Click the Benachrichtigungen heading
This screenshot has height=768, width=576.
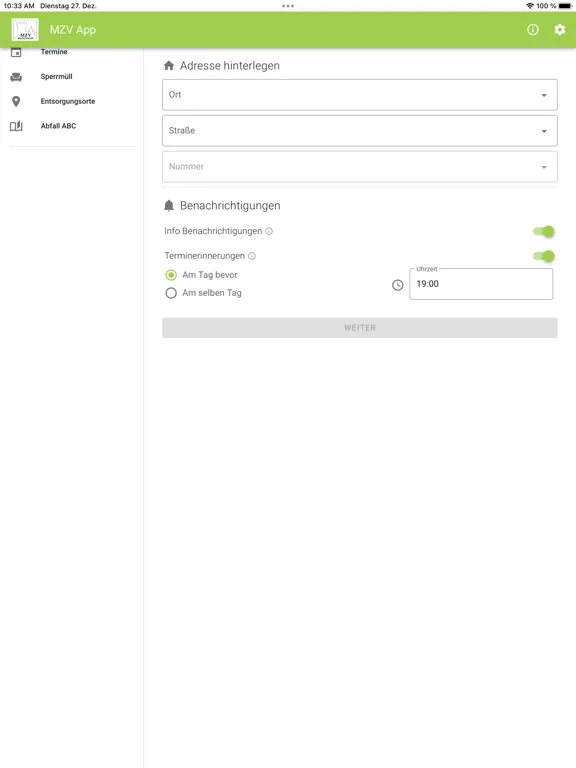230,206
